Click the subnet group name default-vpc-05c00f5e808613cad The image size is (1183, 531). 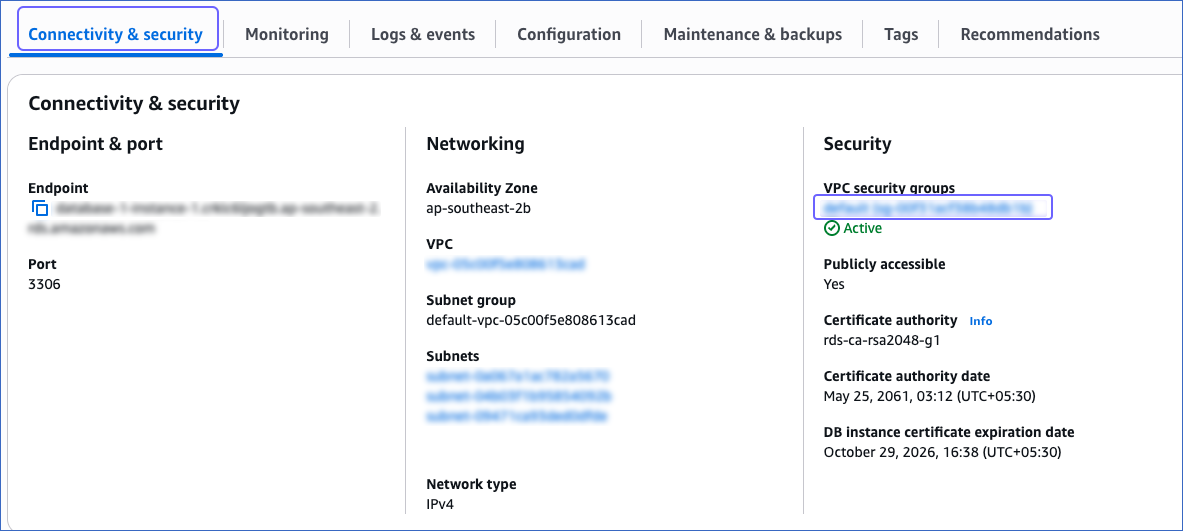531,320
